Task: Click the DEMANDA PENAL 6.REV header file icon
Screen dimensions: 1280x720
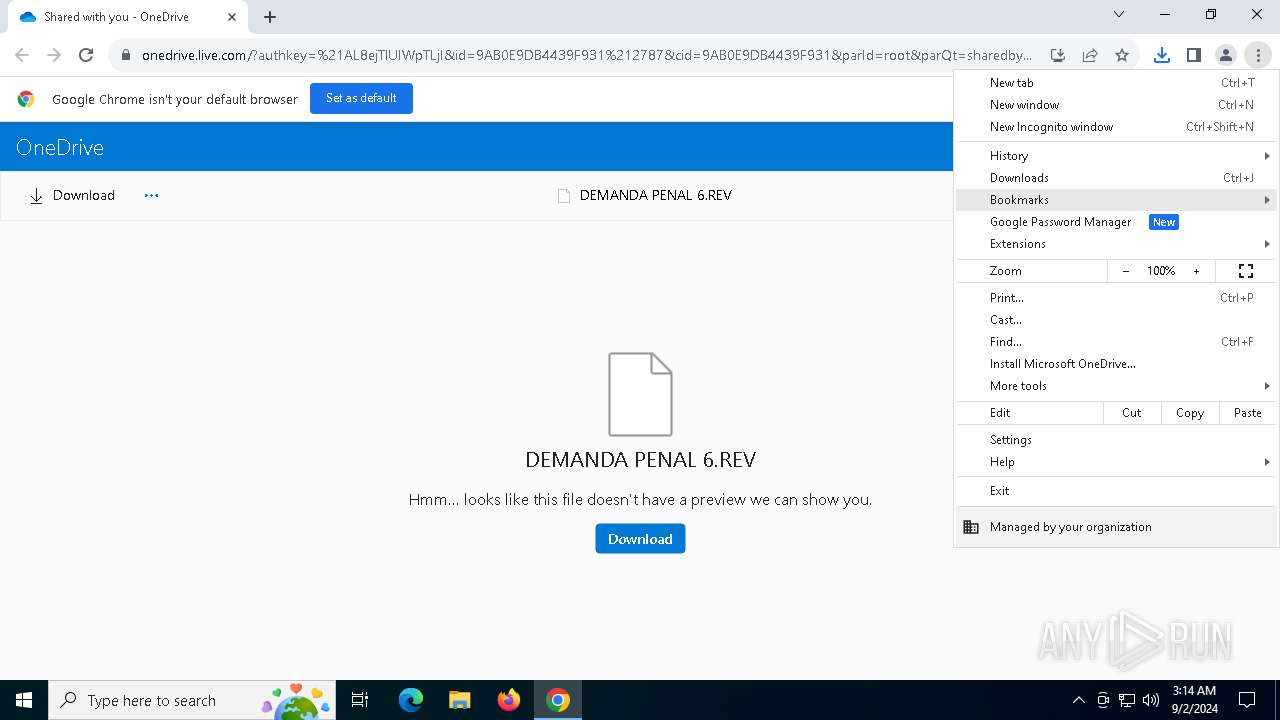Action: (564, 195)
